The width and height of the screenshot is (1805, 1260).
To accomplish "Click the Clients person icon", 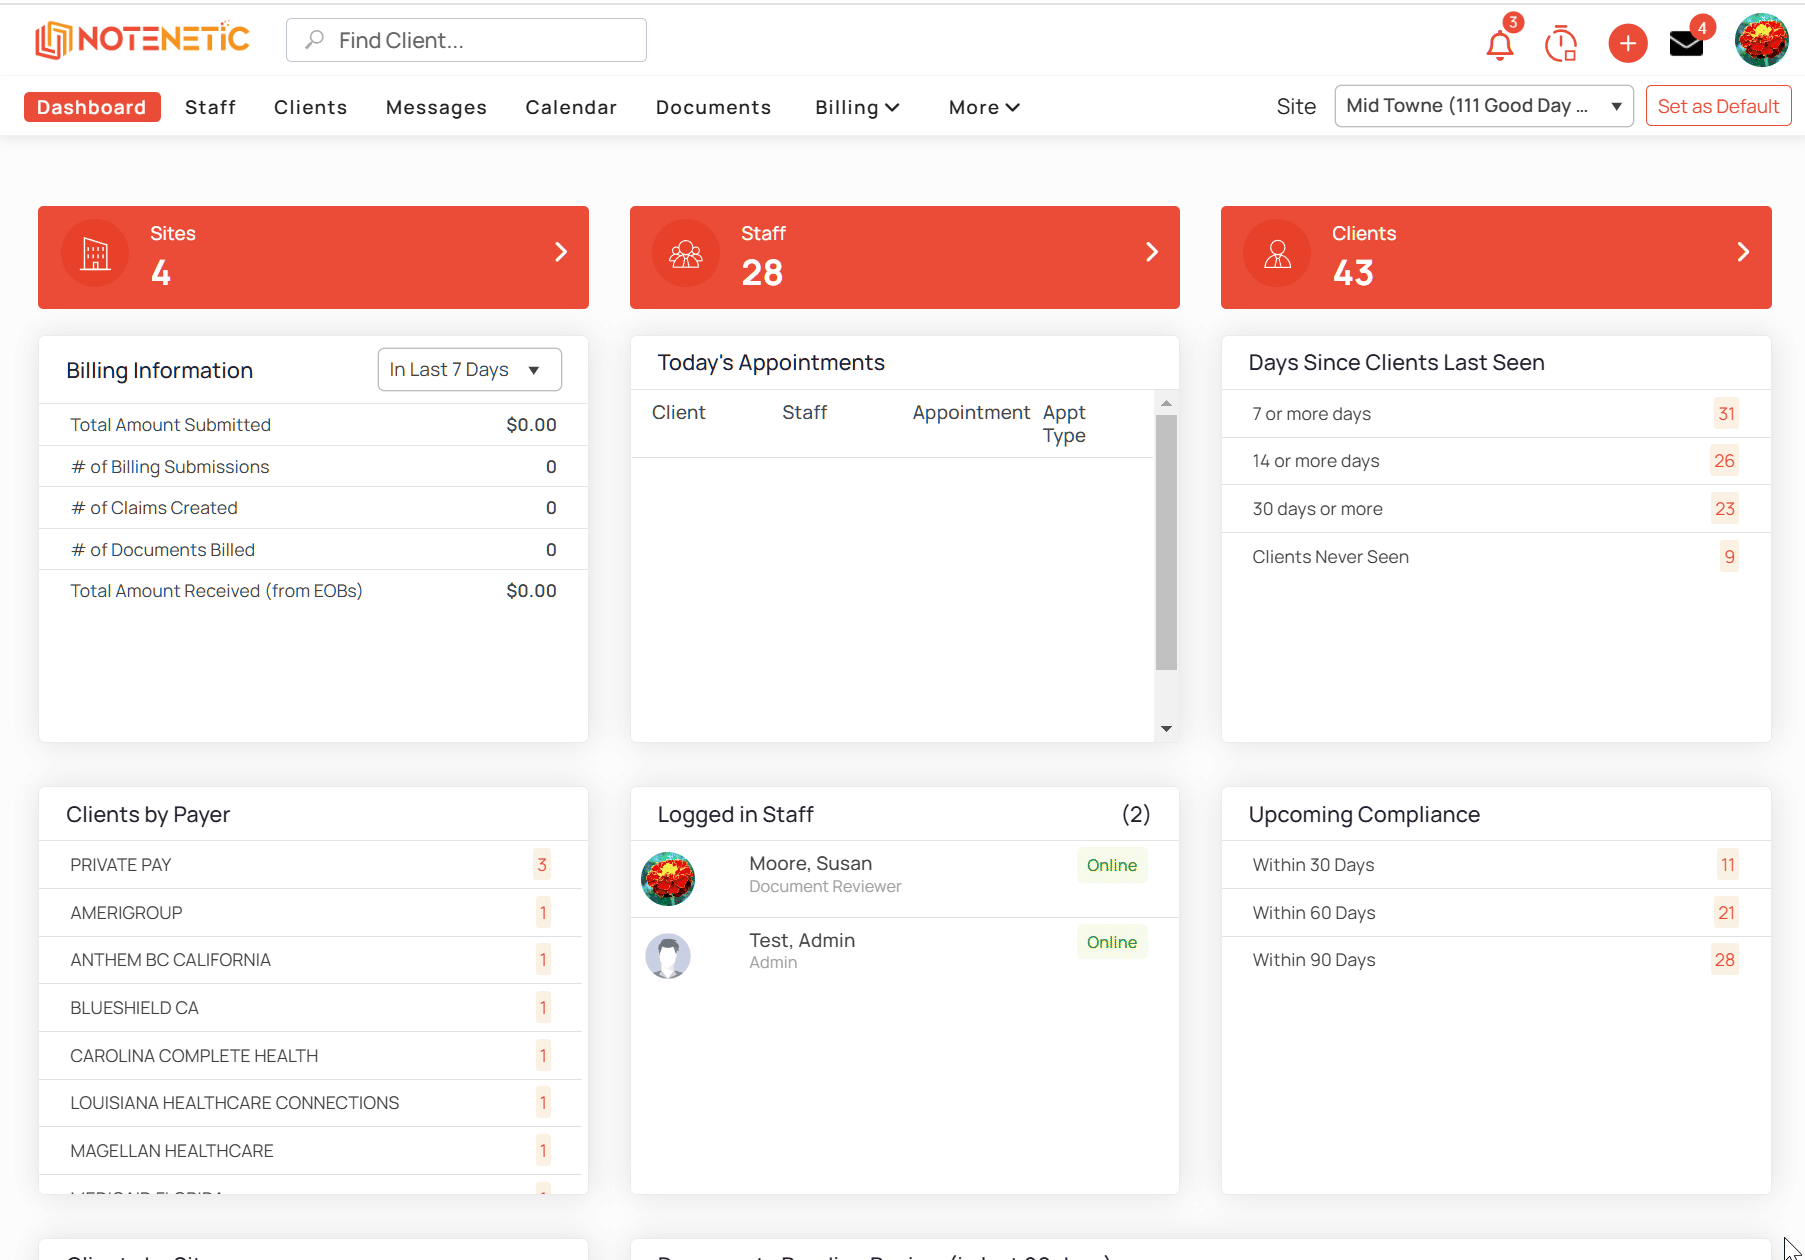I will tap(1277, 254).
